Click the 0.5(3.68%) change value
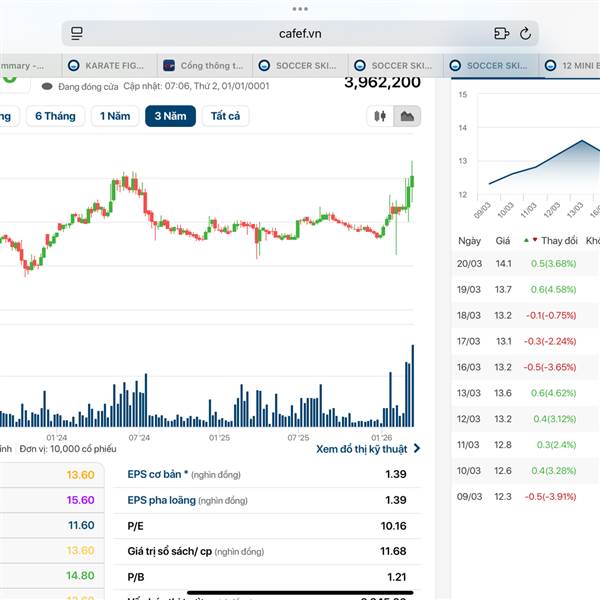The image size is (600, 600). tap(553, 264)
